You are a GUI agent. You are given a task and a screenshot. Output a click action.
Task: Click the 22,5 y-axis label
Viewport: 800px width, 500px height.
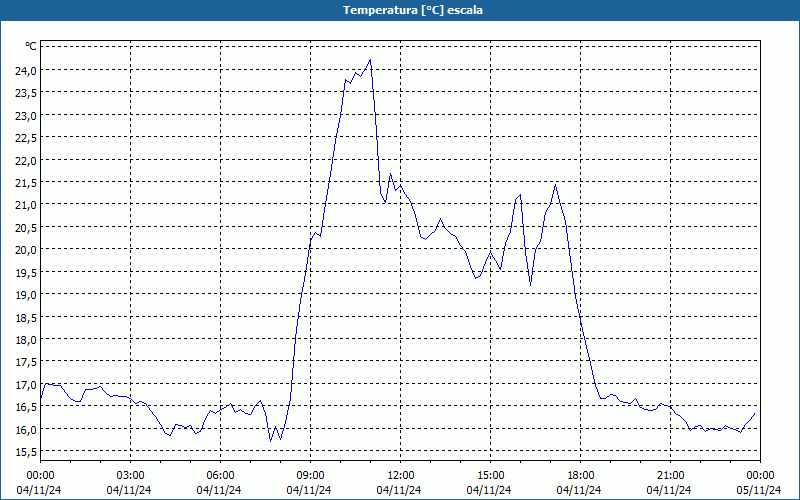[x=26, y=138]
